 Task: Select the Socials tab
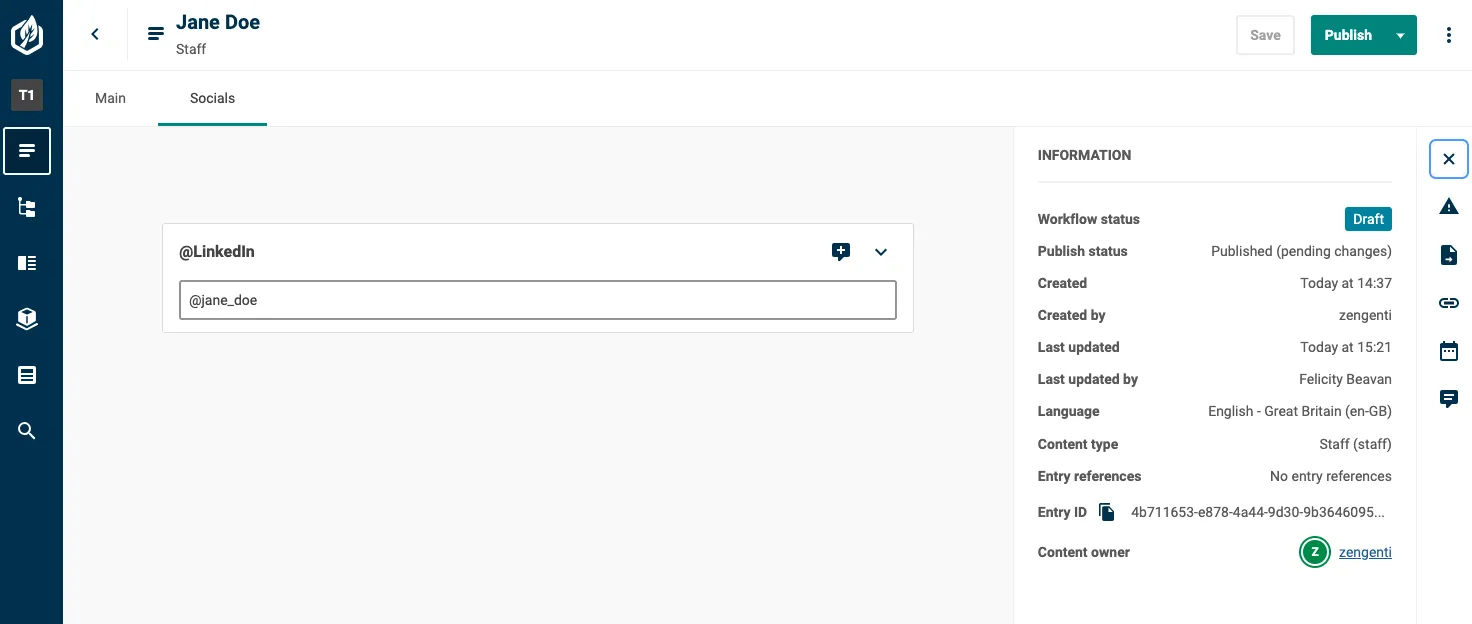pos(212,98)
